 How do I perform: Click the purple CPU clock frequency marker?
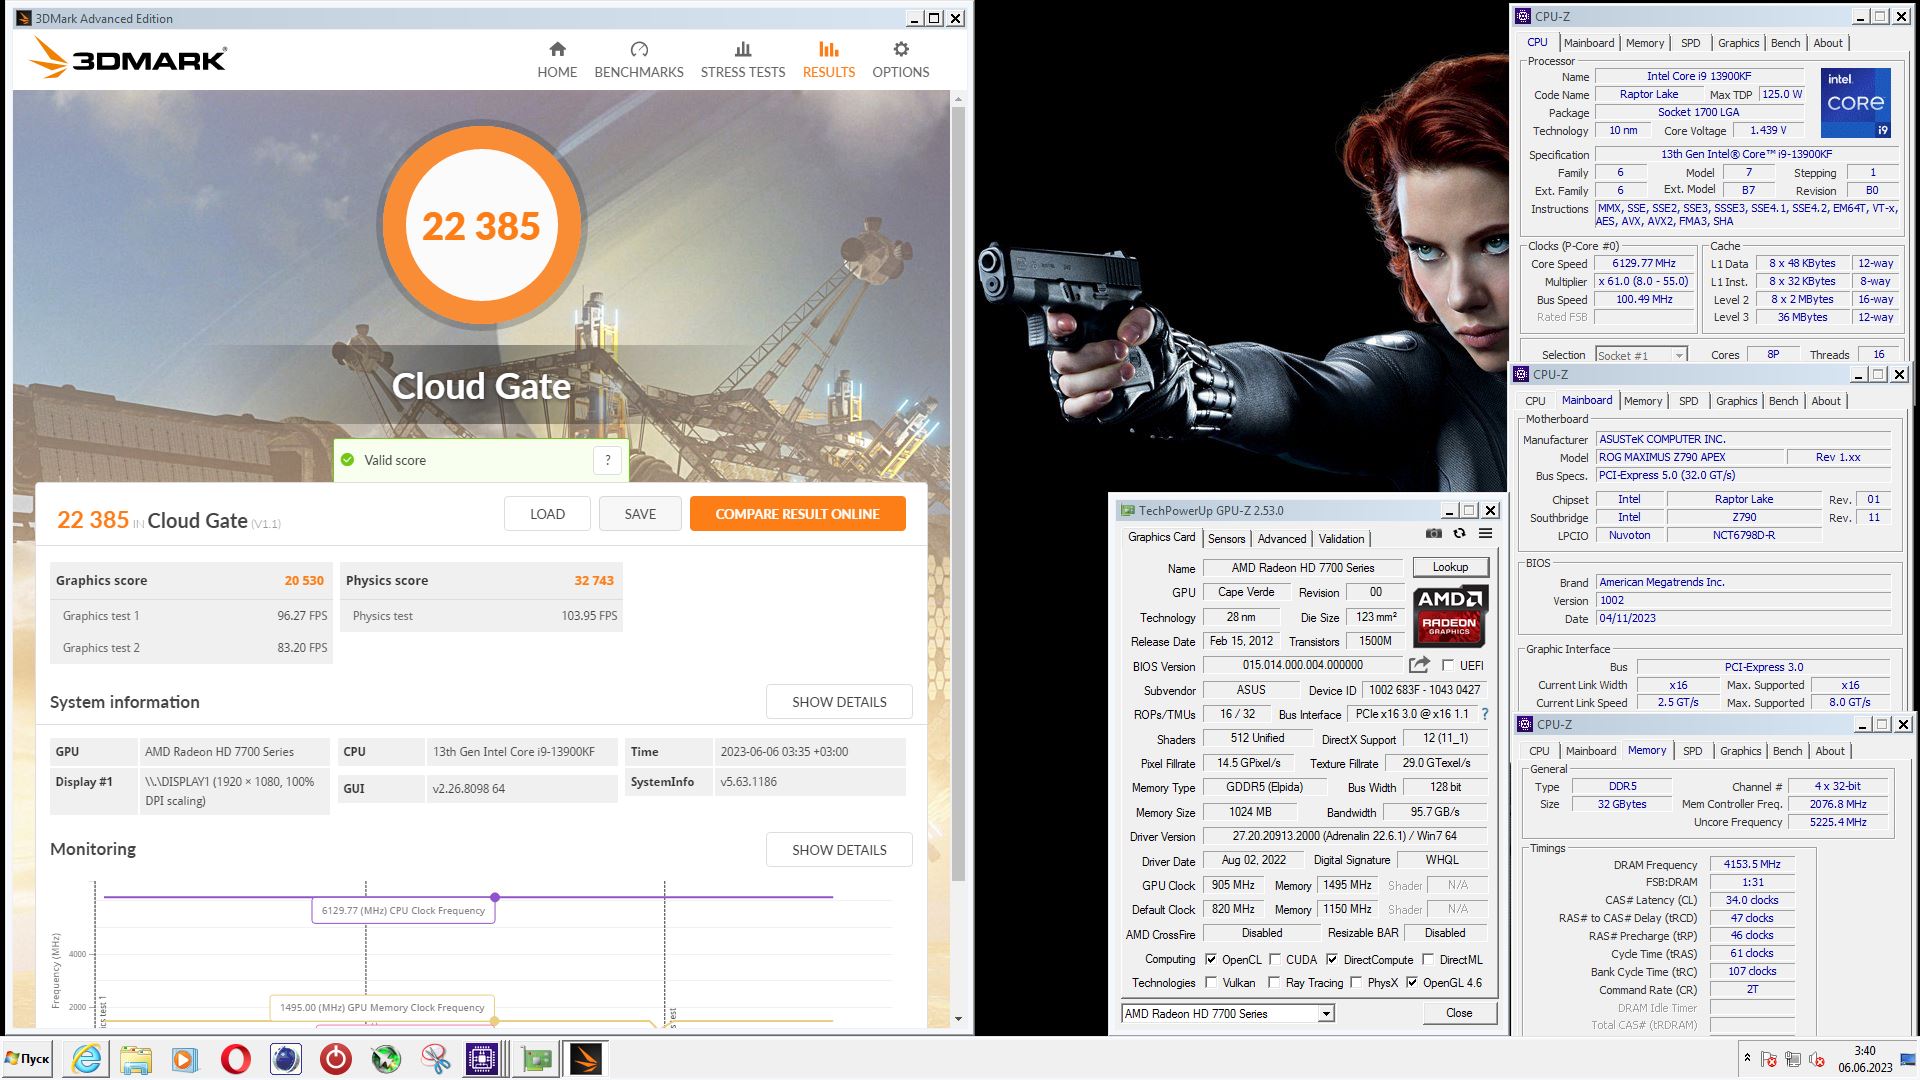[495, 897]
